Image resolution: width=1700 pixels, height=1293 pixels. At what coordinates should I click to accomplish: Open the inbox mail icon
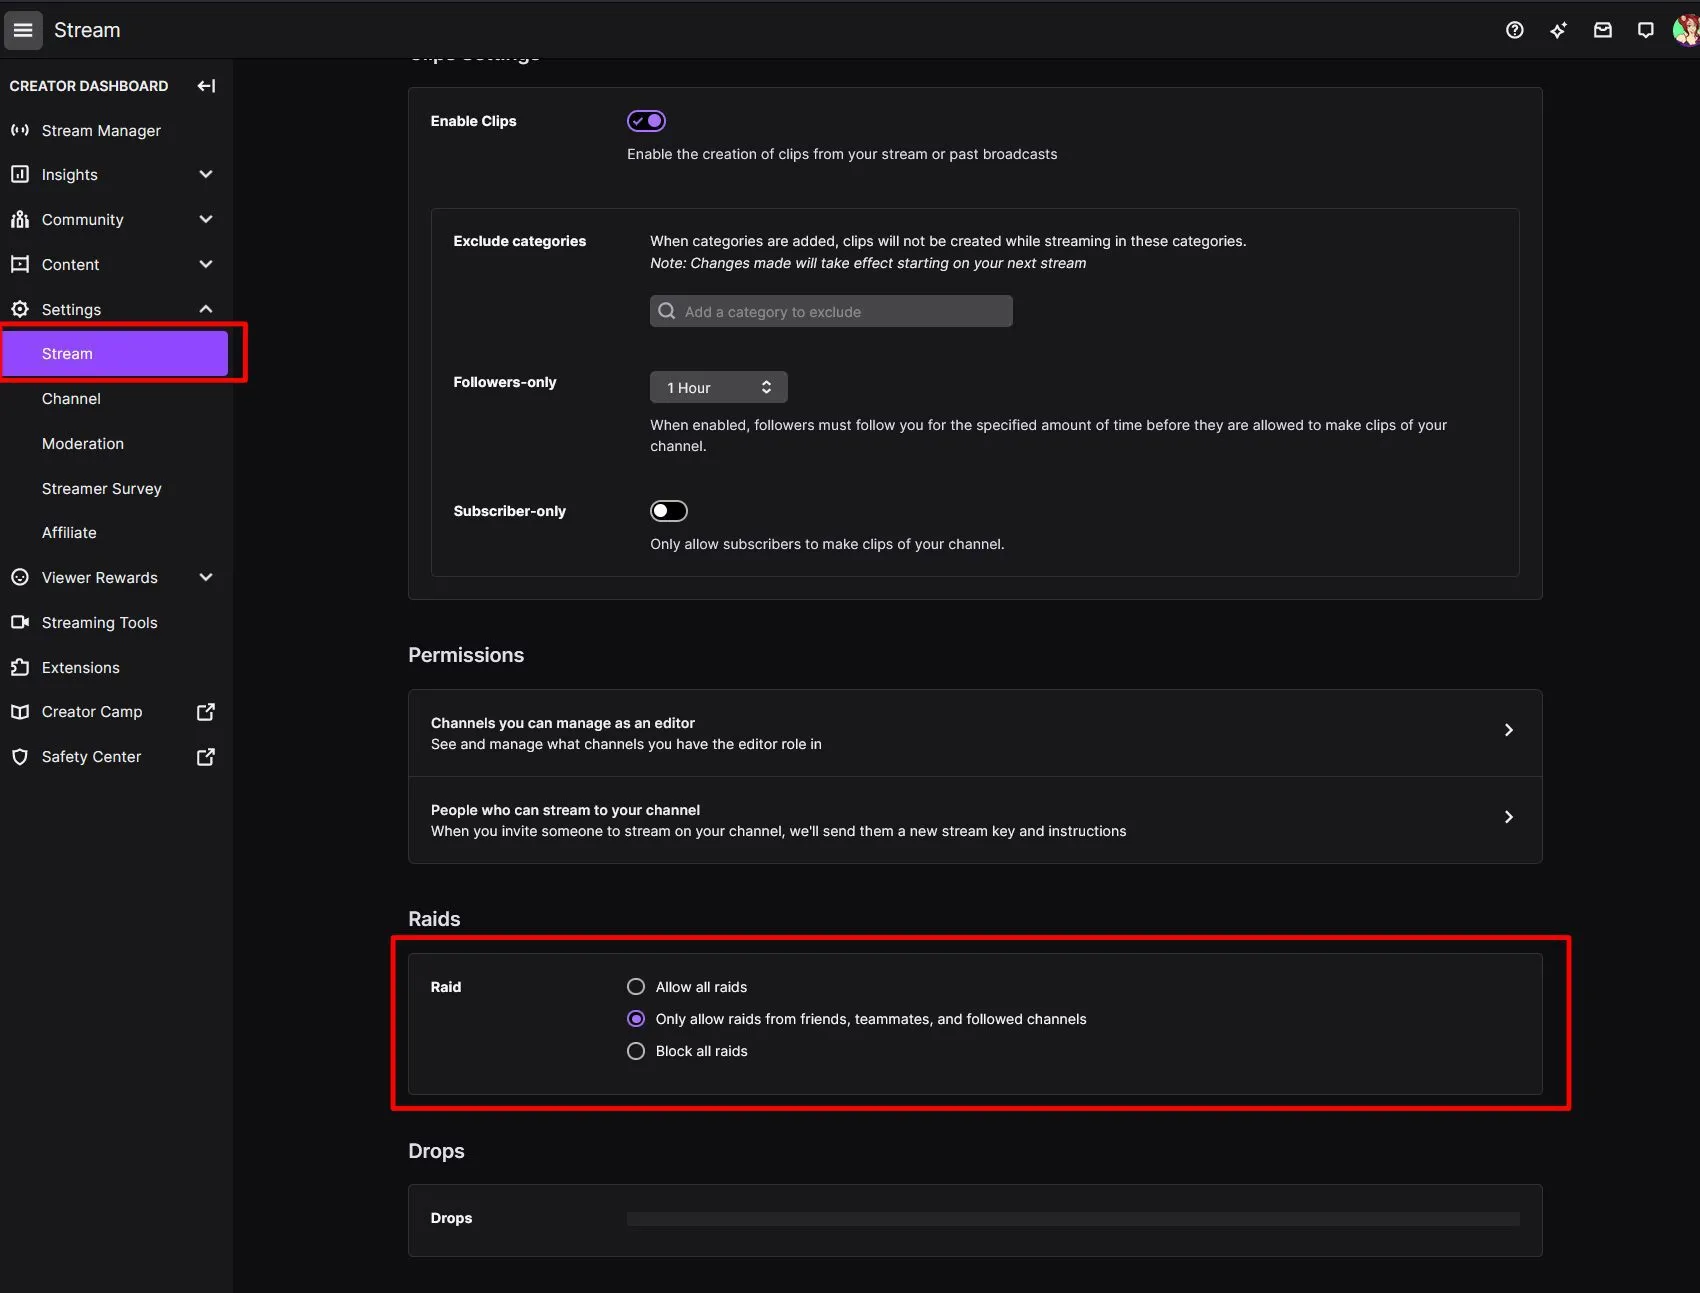[x=1602, y=30]
